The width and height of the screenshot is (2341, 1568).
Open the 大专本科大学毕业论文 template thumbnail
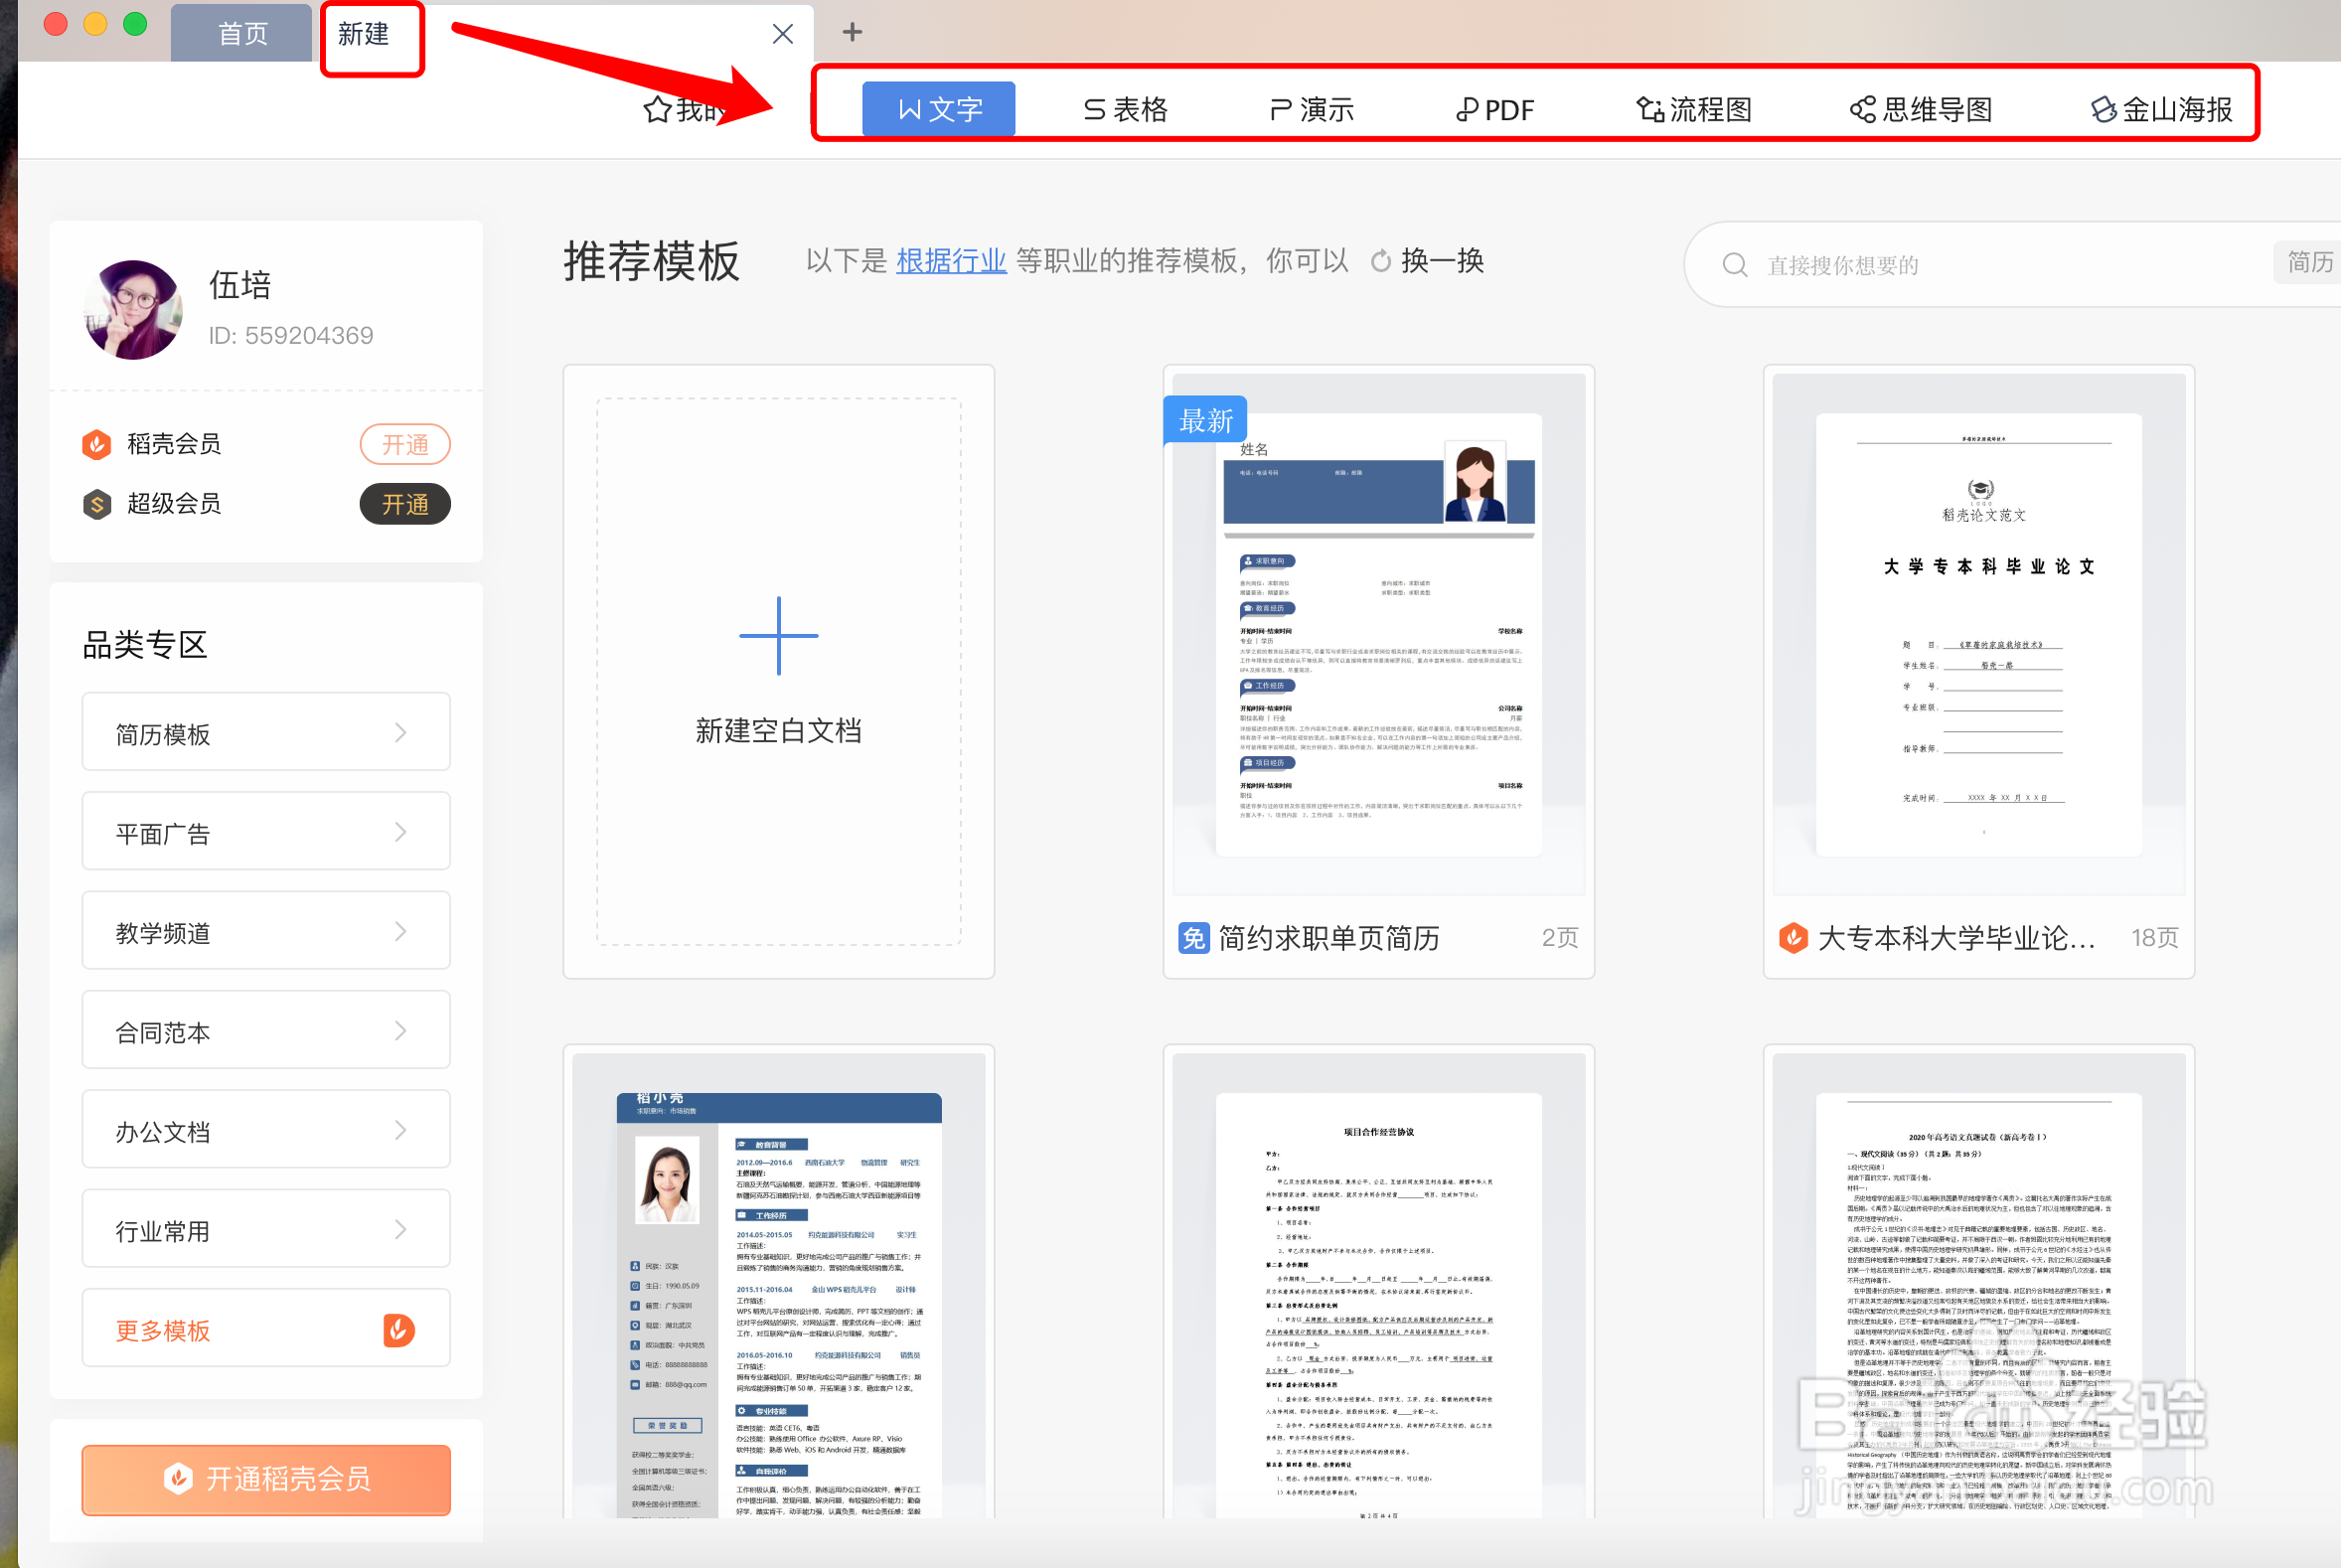point(1979,635)
